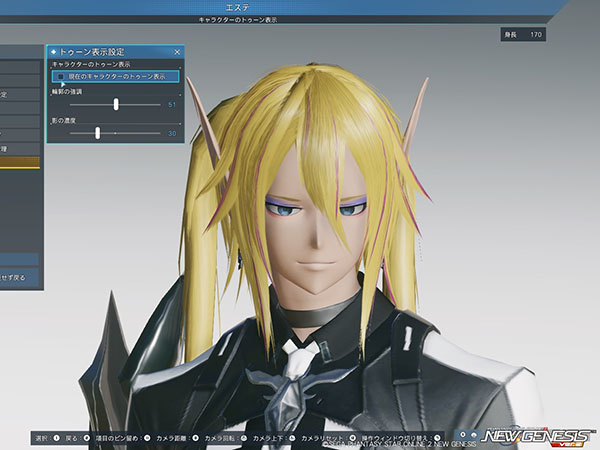600x450 pixels.
Task: Click the 身長 170 height indicator
Action: pos(523,34)
